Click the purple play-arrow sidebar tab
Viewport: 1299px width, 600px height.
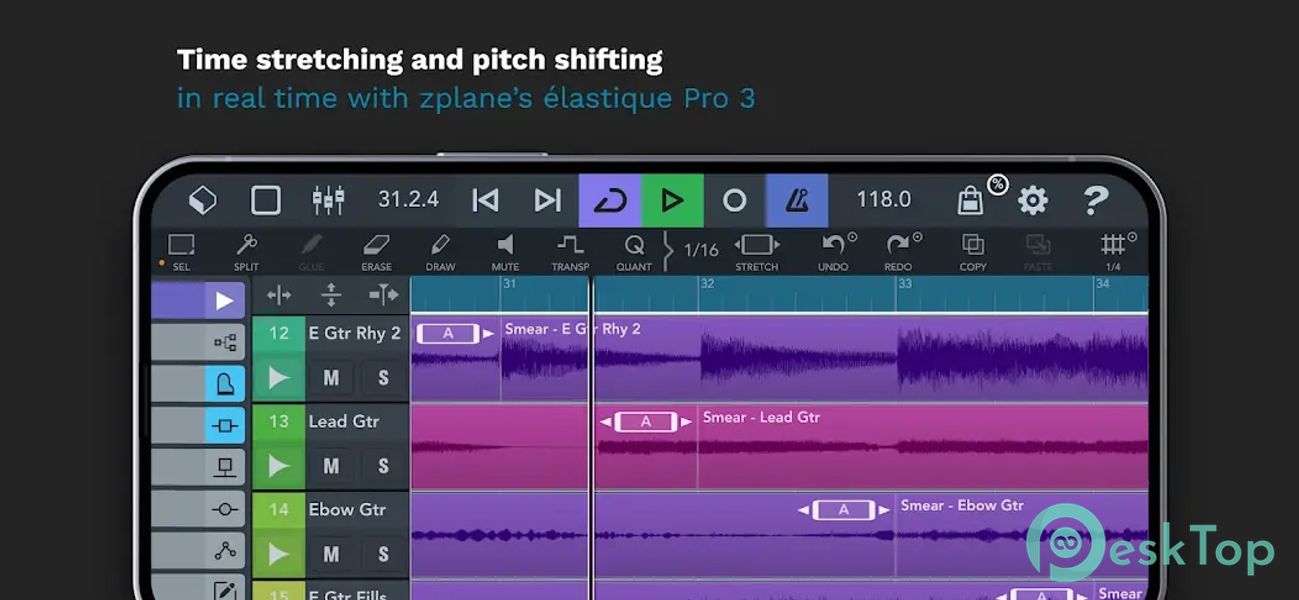tap(198, 301)
